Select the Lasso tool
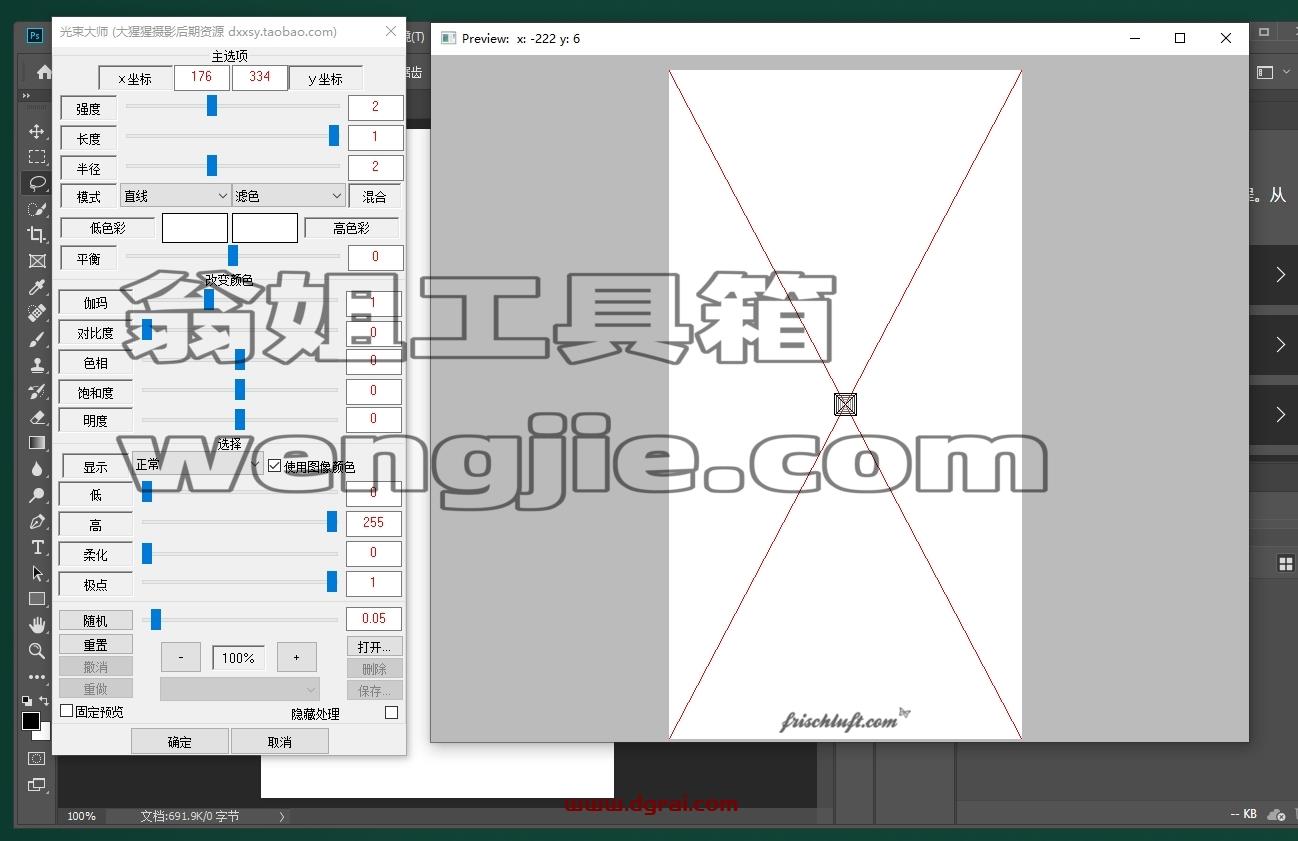The image size is (1298, 841). [37, 183]
